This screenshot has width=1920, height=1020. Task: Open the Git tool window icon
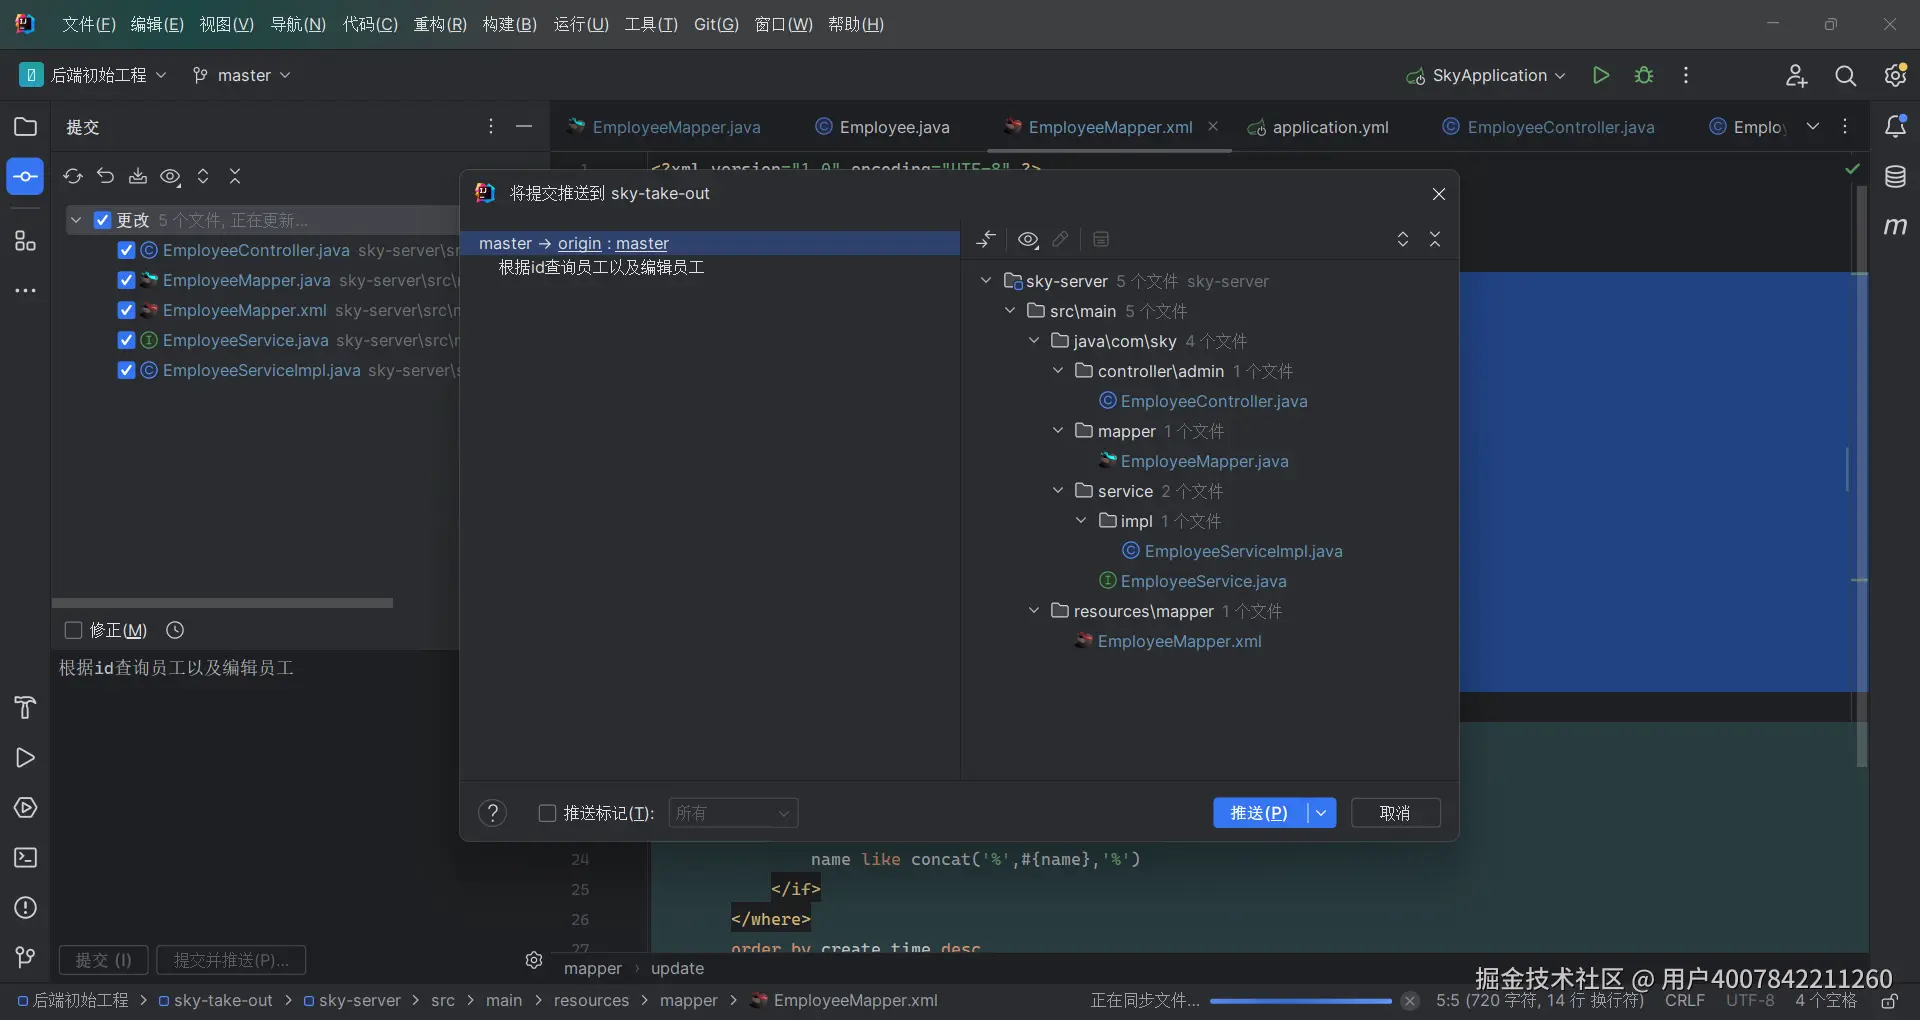click(25, 958)
